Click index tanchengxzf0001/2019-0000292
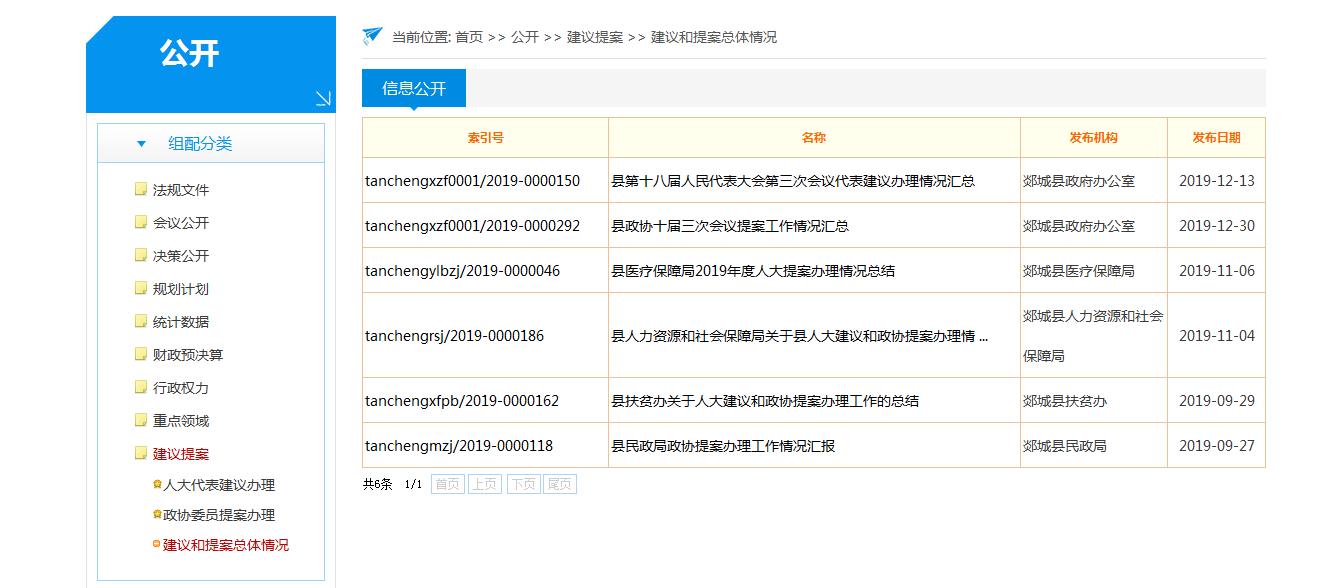The height and width of the screenshot is (588, 1321). 472,226
